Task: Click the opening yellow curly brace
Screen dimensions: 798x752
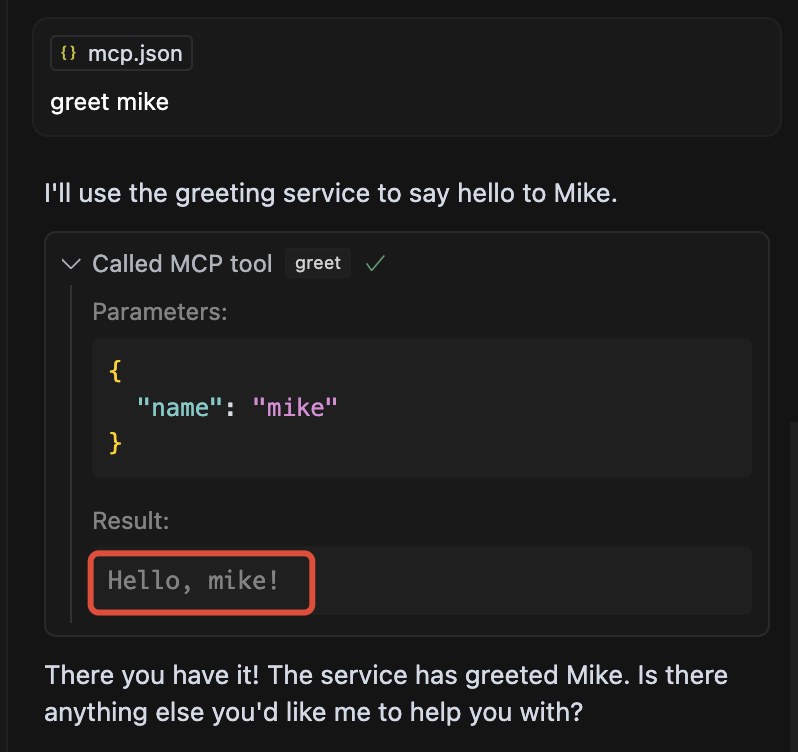Action: click(115, 371)
